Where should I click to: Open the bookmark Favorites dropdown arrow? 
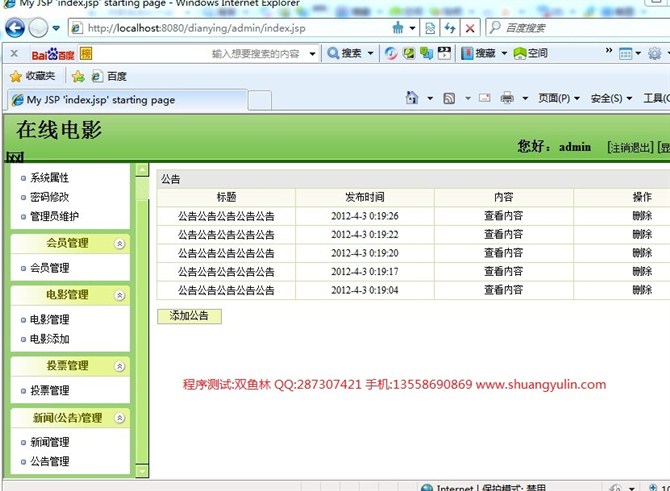coord(504,53)
